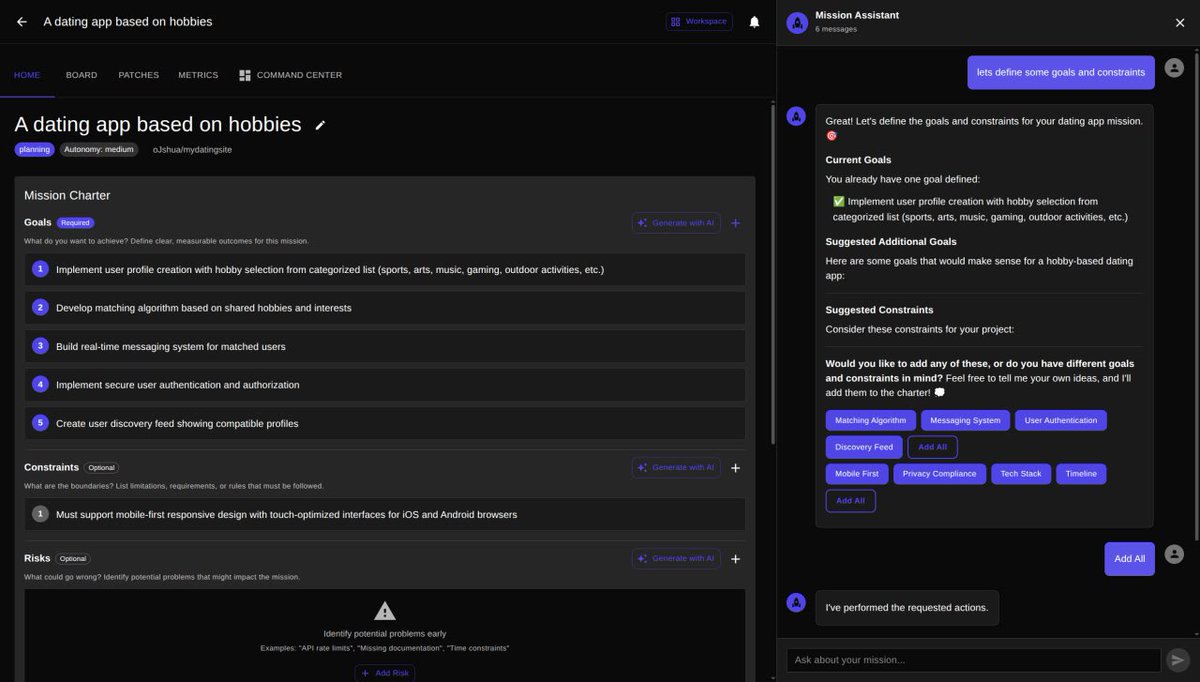Click the Tech Stack suggestion chip
The image size is (1200, 682).
tap(1021, 474)
